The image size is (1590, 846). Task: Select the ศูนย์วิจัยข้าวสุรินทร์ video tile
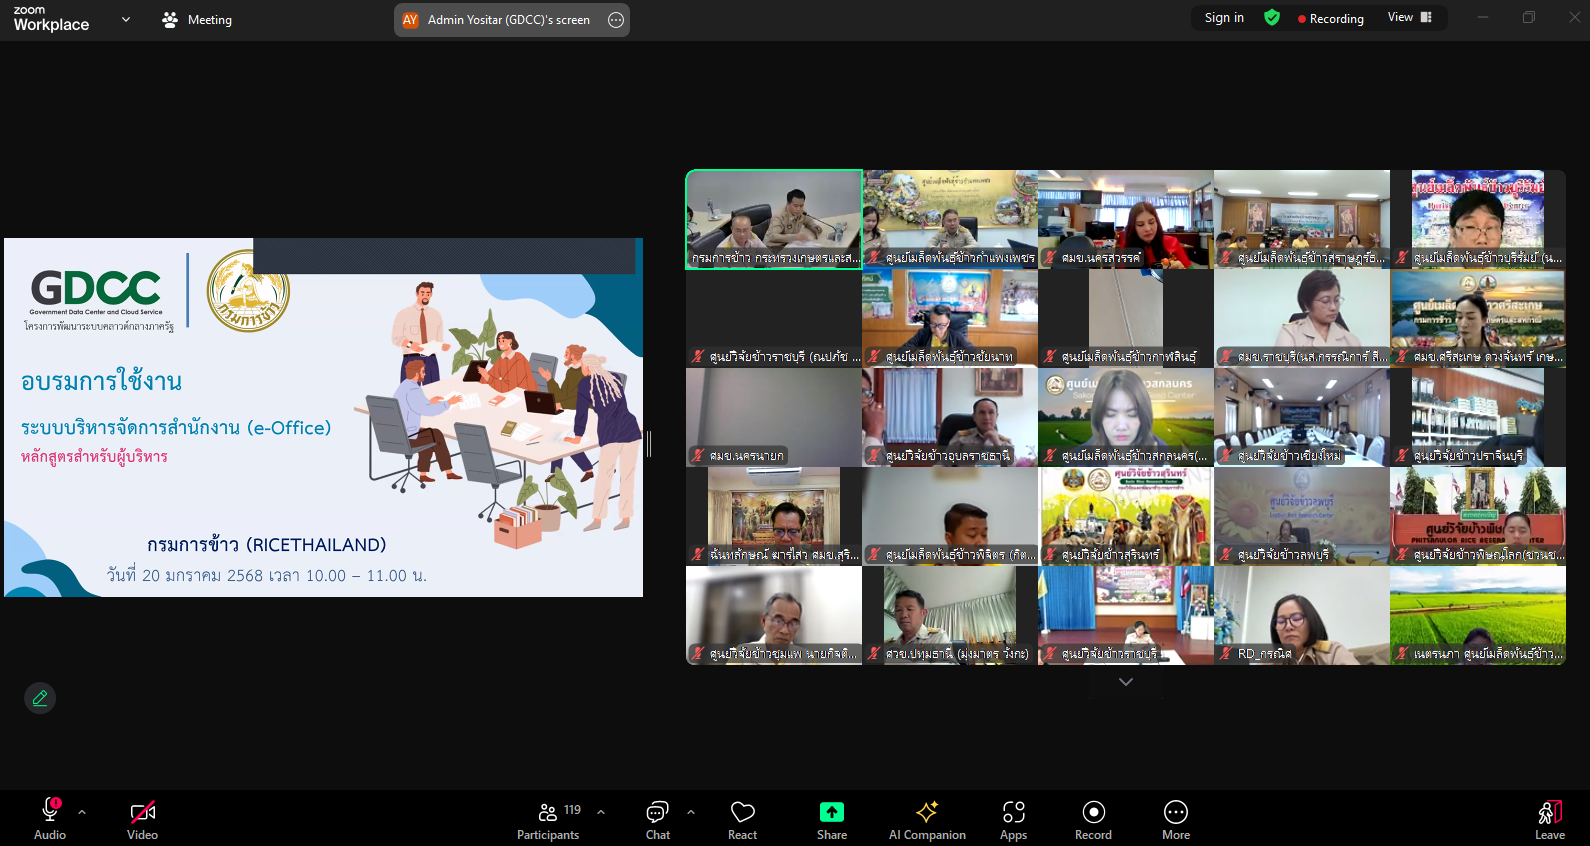pos(1125,516)
